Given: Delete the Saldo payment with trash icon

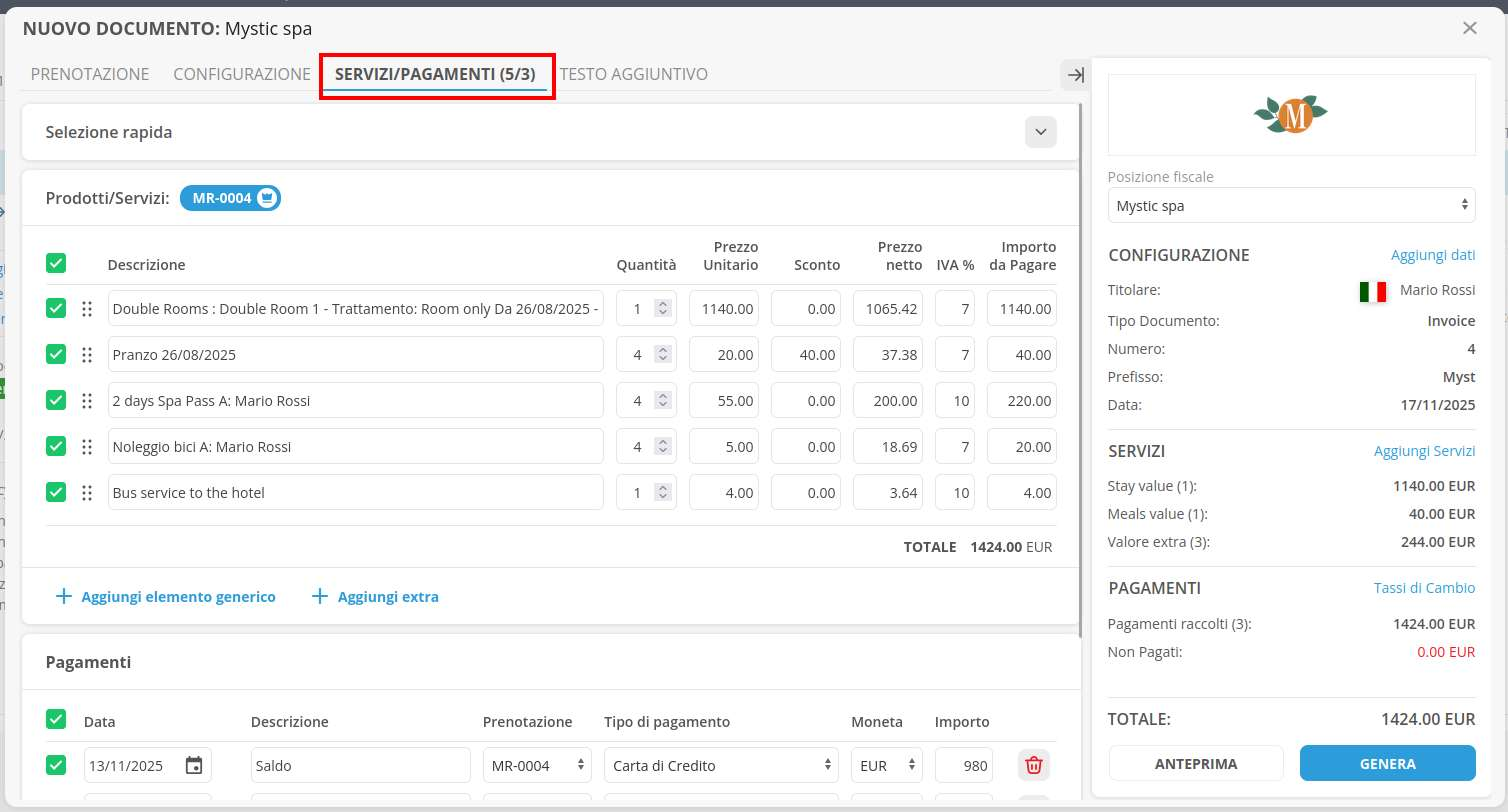Looking at the screenshot, I should pos(1034,766).
